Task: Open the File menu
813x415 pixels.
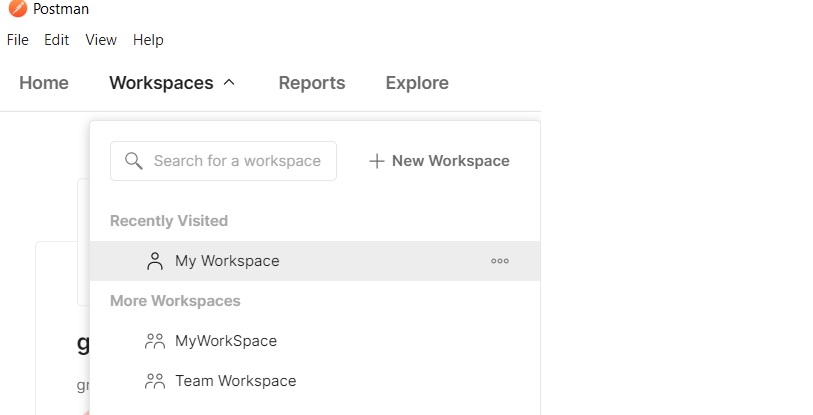Action: click(18, 40)
